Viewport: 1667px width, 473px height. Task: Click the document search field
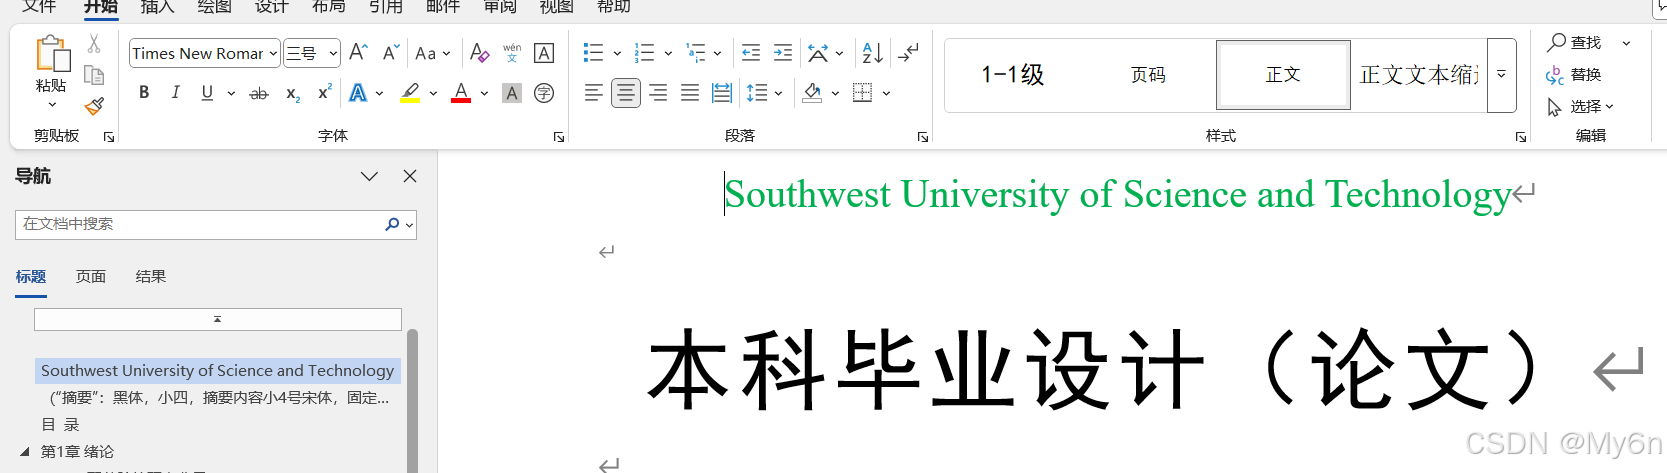pyautogui.click(x=216, y=224)
